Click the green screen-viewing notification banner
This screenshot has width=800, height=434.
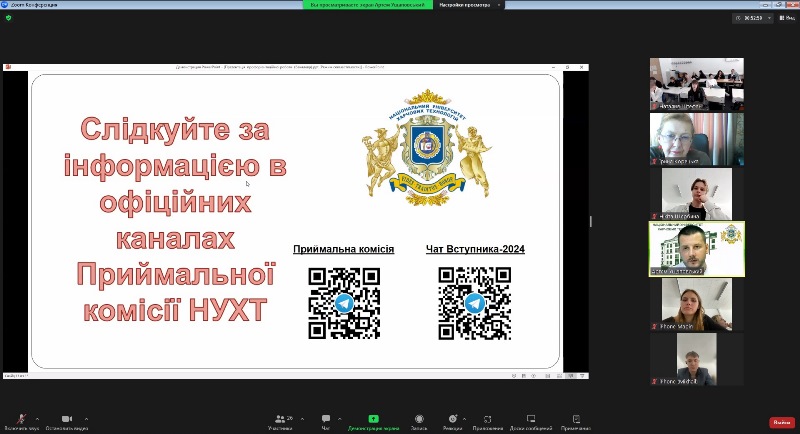coord(367,5)
